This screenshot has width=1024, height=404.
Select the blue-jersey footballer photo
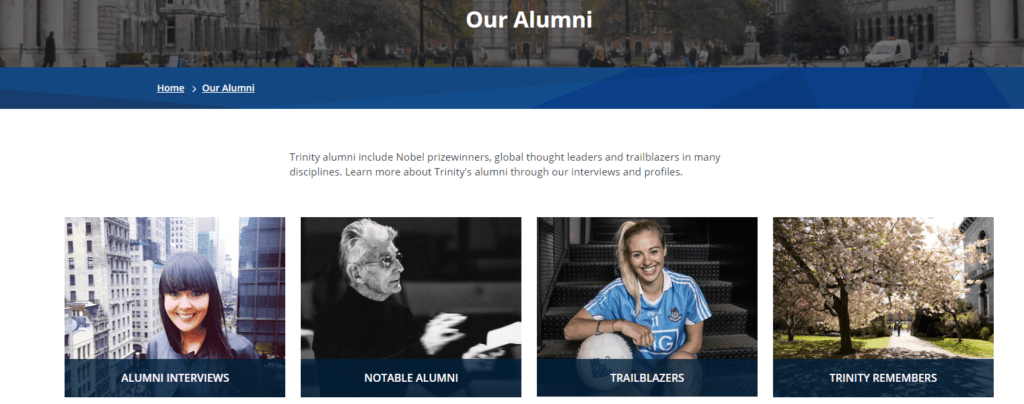point(647,288)
